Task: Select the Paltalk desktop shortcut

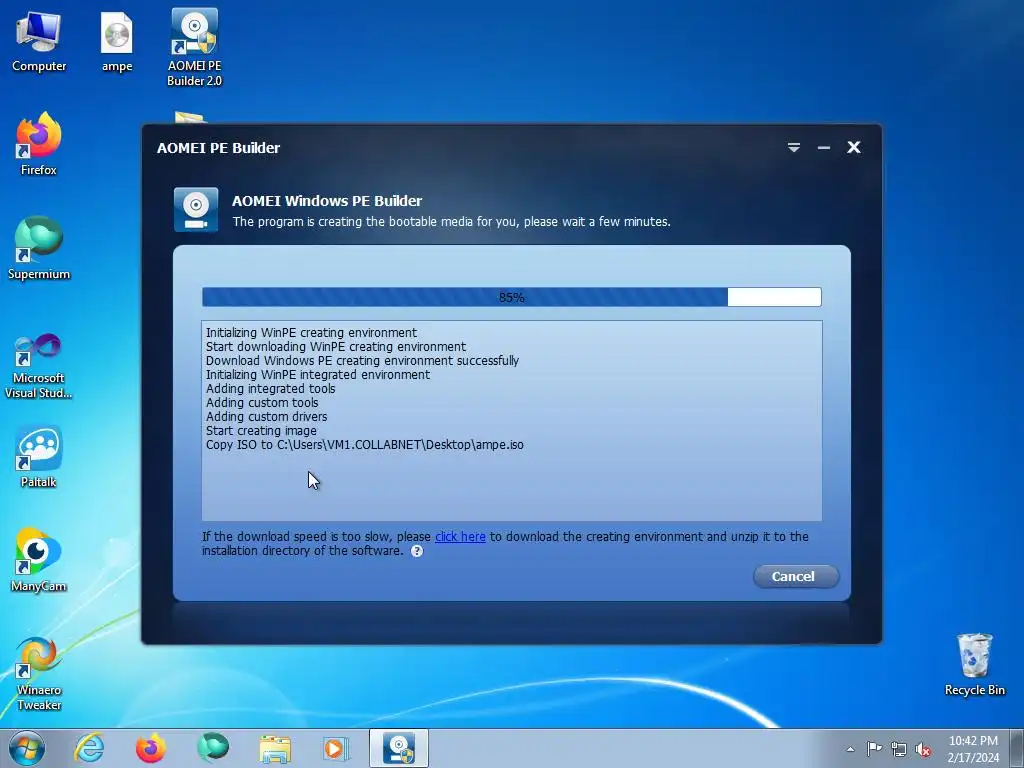Action: [x=39, y=456]
